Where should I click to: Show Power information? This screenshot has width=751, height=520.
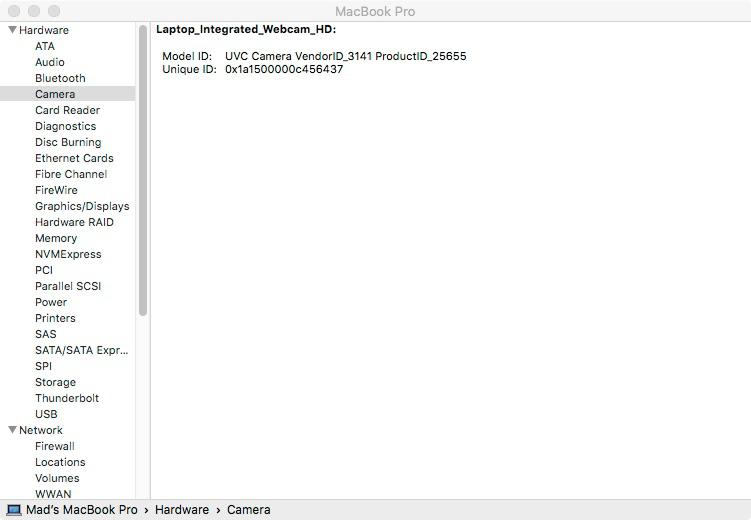(x=51, y=302)
